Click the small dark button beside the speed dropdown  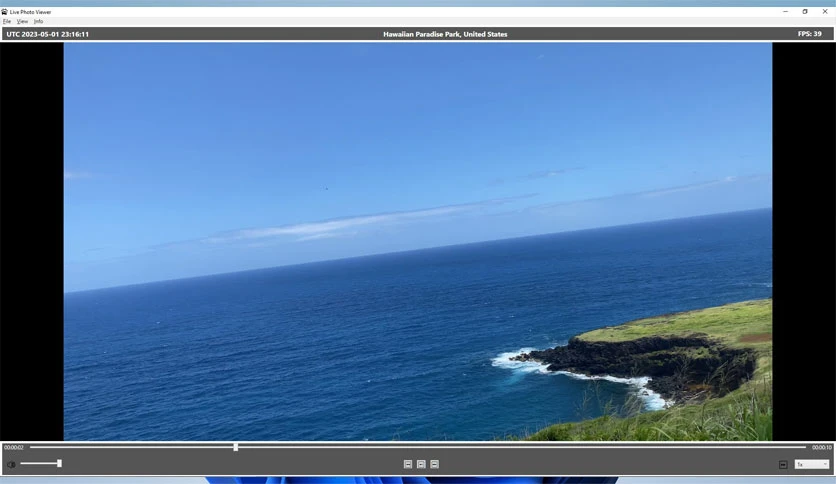pos(783,465)
